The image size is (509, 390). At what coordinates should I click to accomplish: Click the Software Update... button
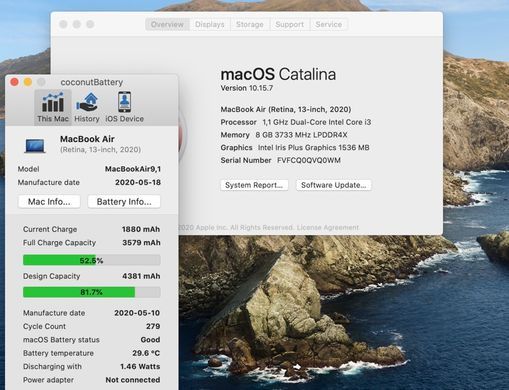click(334, 185)
